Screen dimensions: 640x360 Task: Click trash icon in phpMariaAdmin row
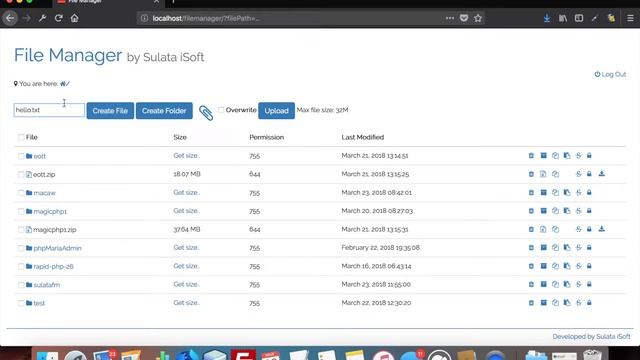(531, 247)
